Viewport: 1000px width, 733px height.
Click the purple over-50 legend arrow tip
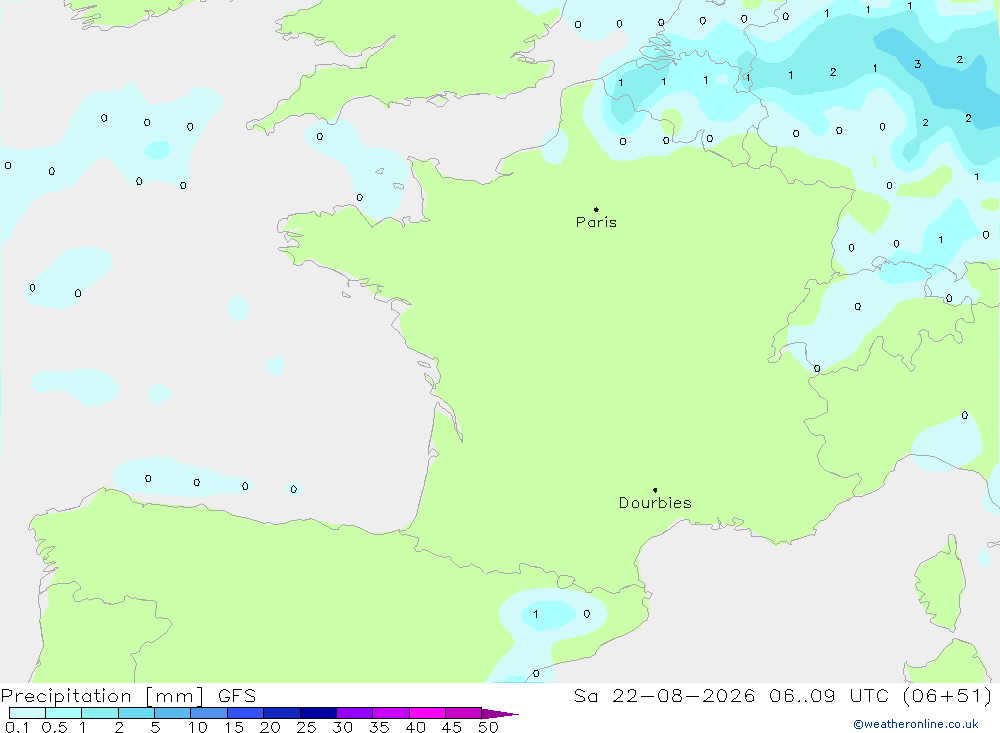[501, 713]
